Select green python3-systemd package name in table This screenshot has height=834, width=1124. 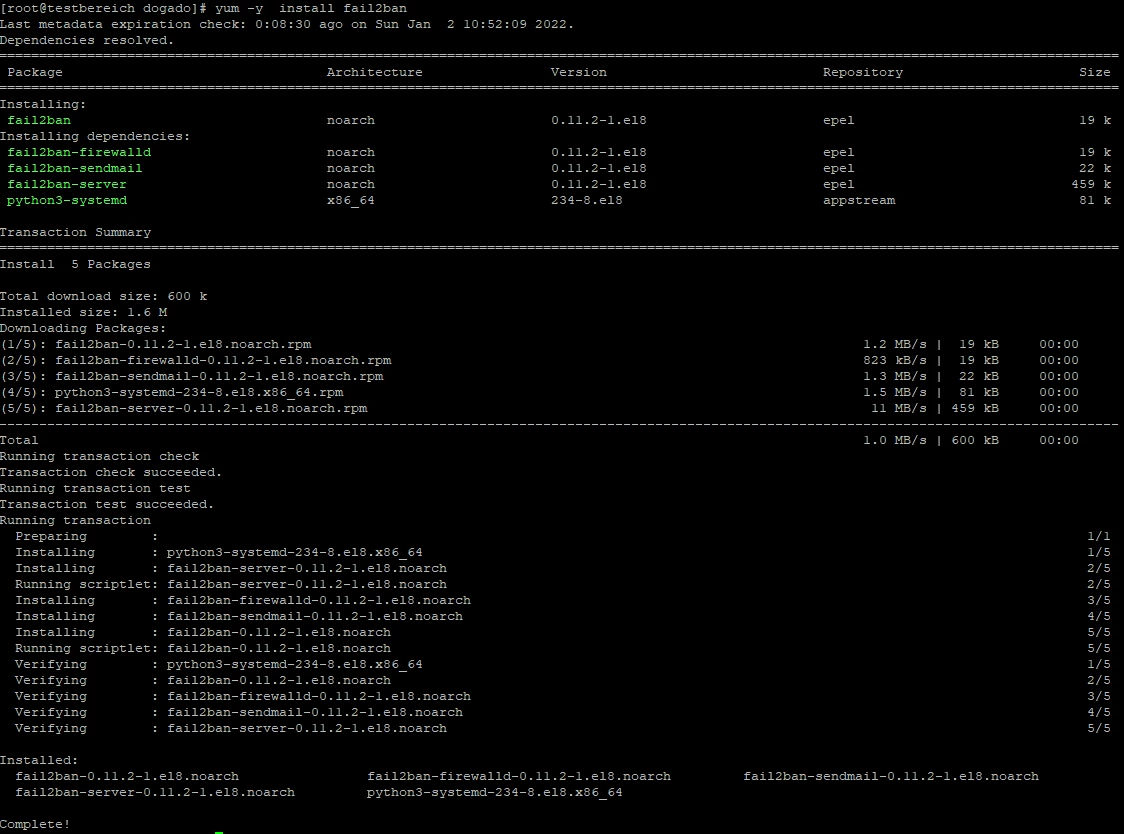tap(67, 200)
